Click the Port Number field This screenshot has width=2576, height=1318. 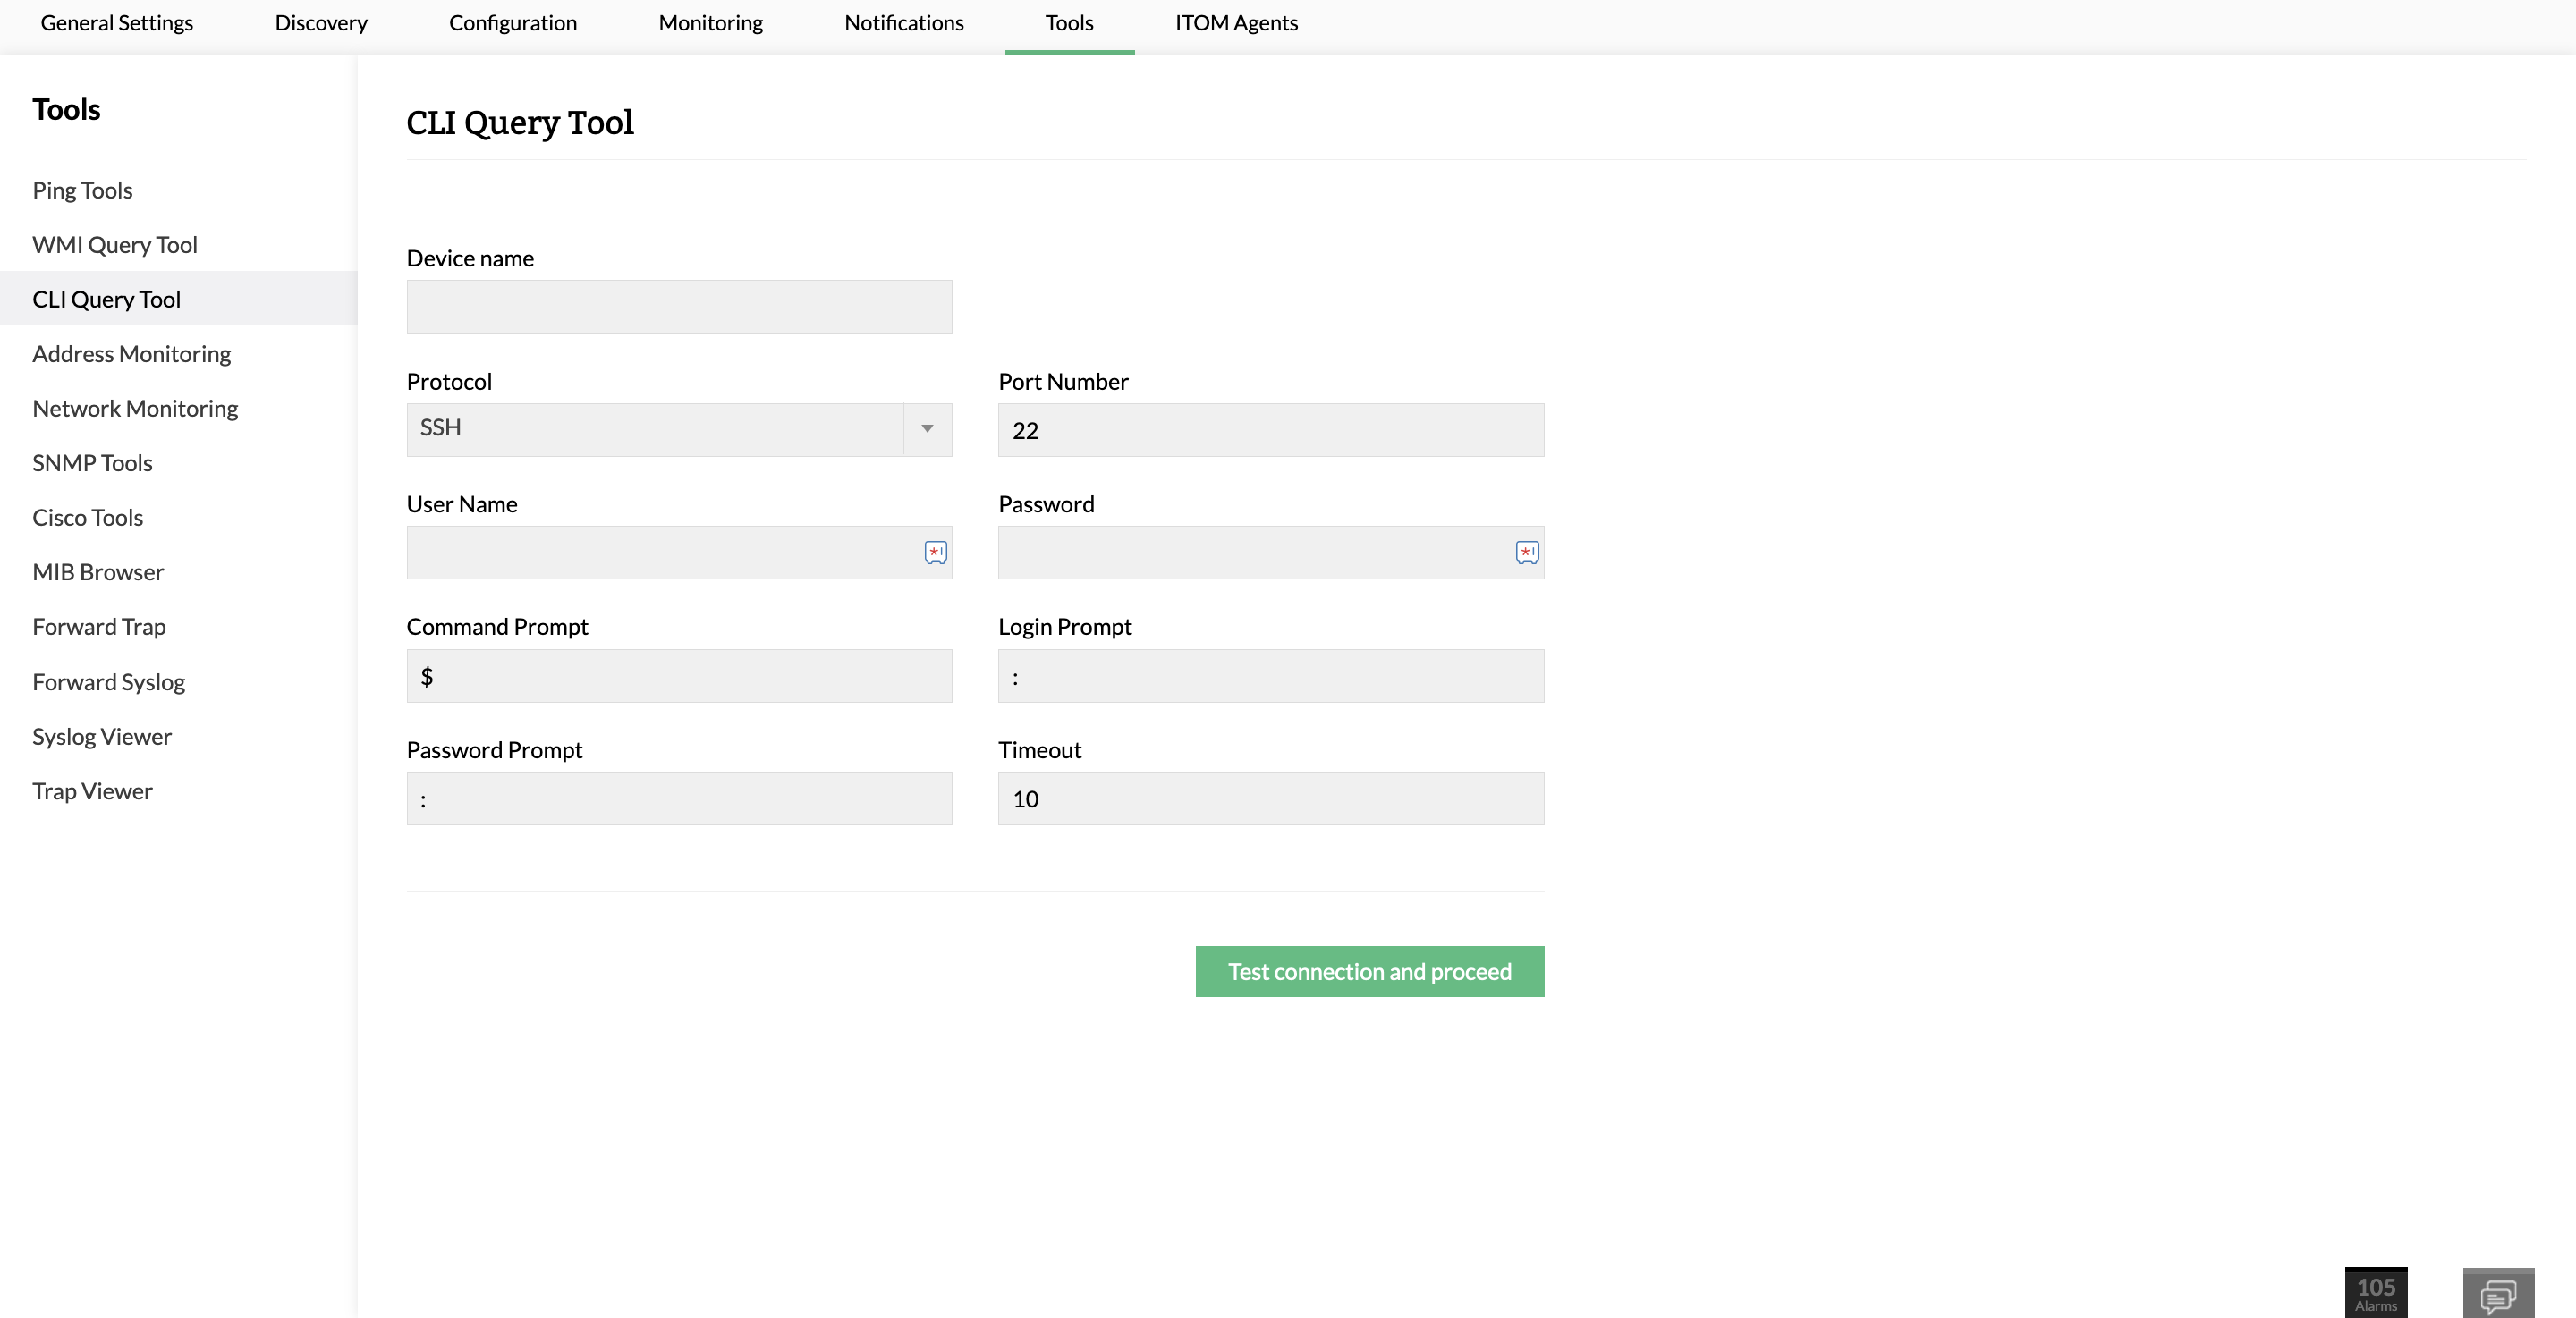(x=1270, y=430)
